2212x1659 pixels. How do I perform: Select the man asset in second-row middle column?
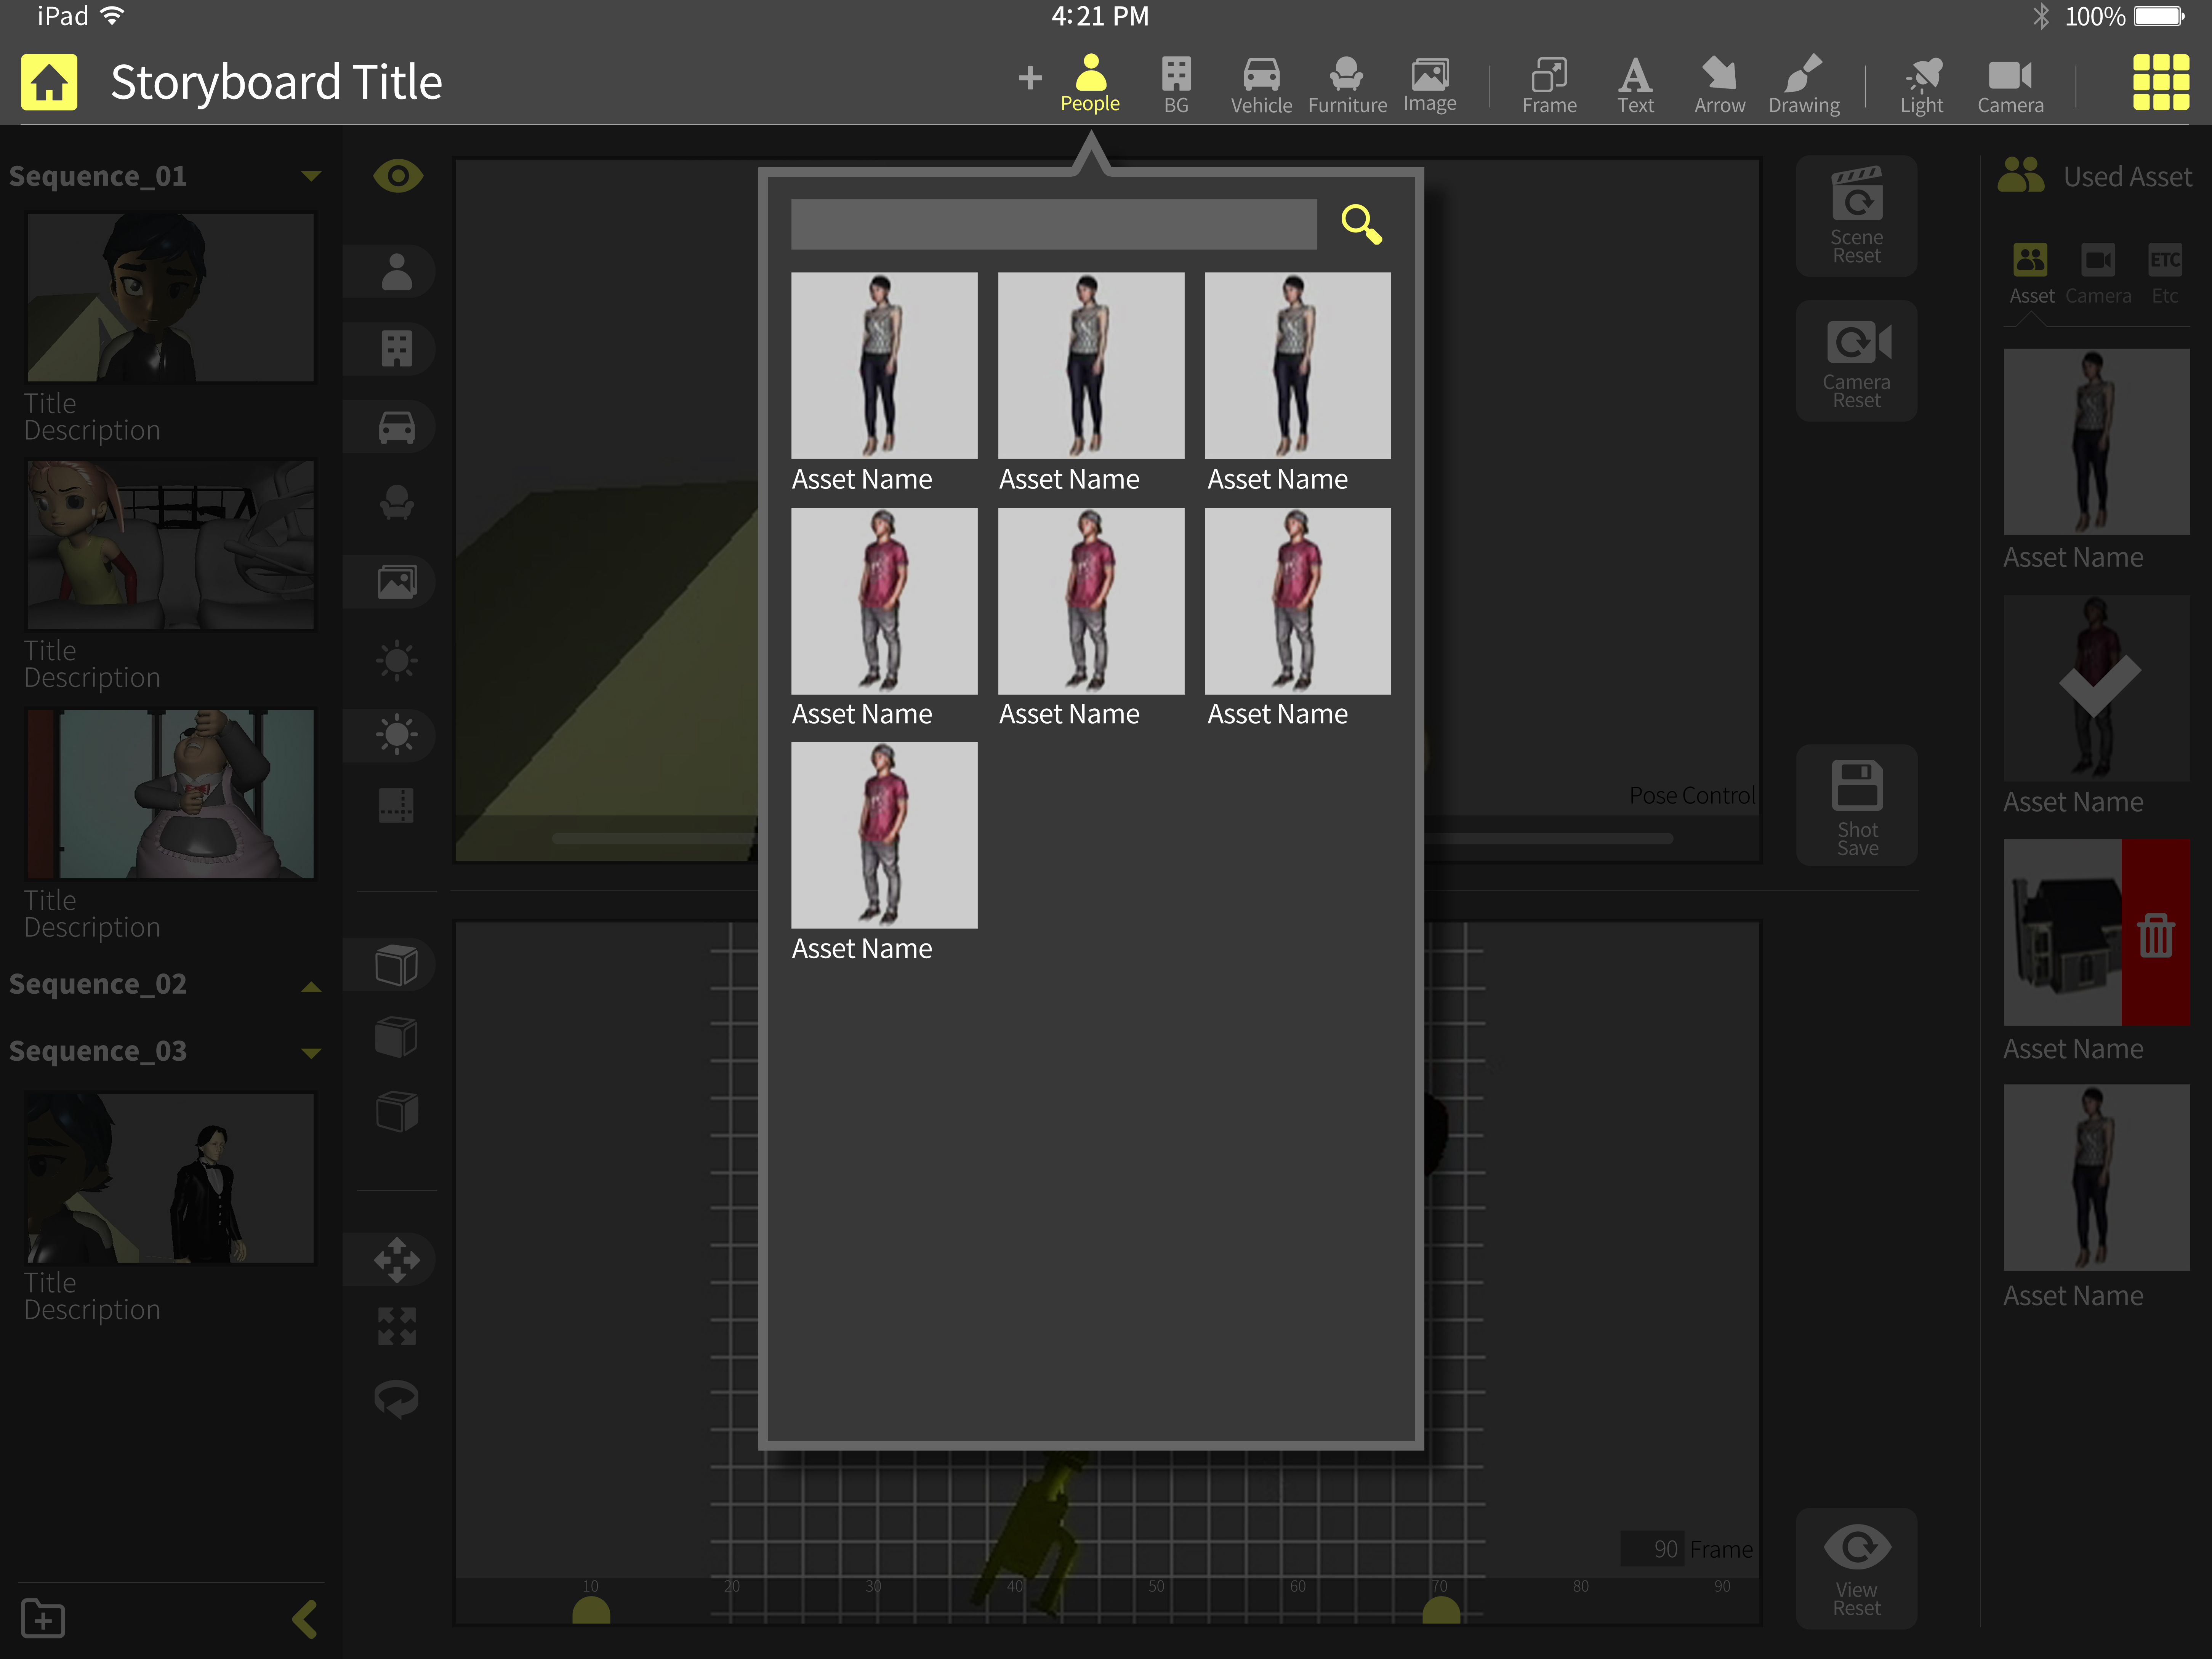(1091, 601)
